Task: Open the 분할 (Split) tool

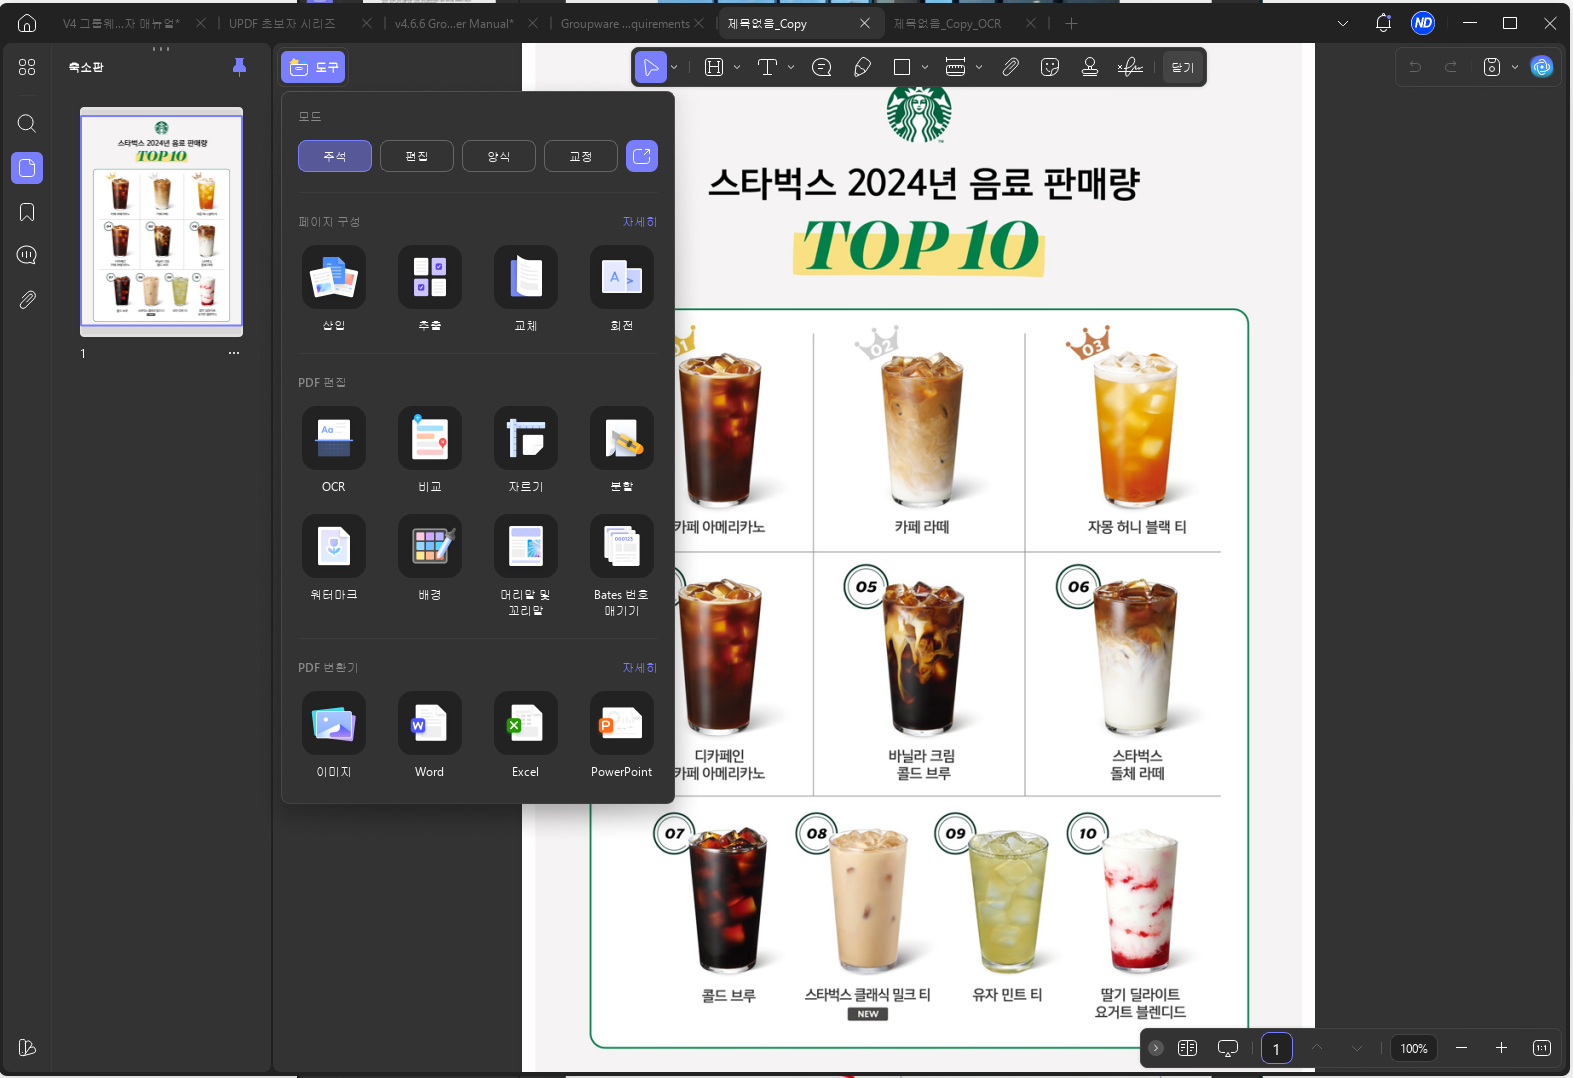Action: point(622,449)
